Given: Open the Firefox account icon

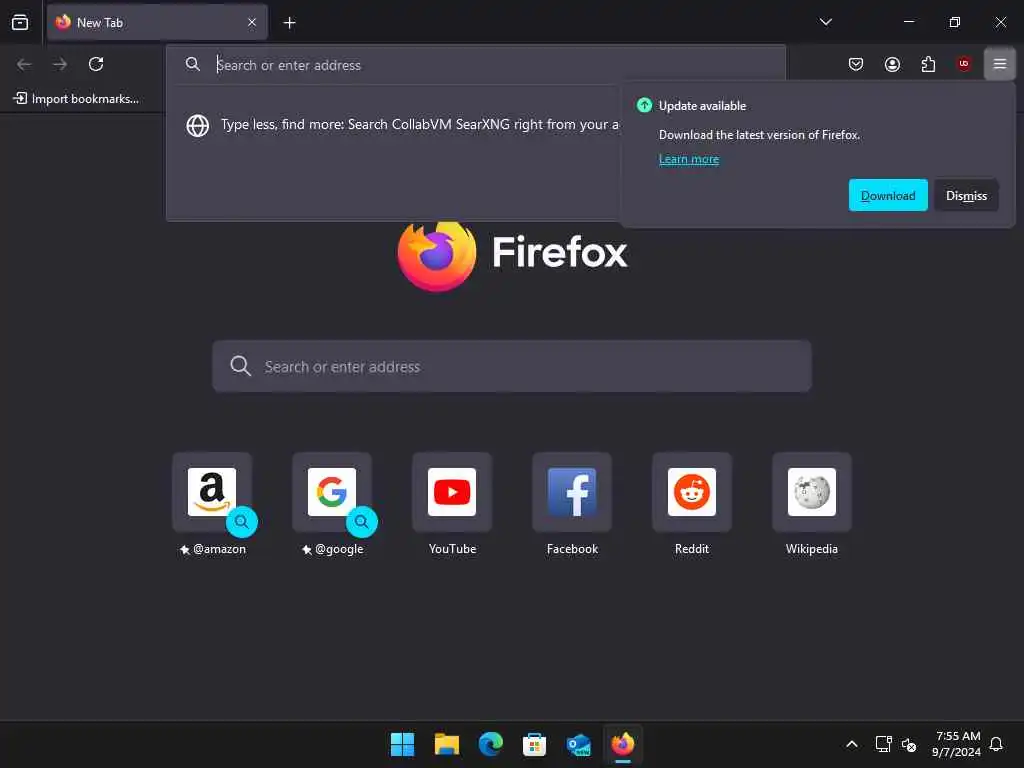Looking at the screenshot, I should 892,64.
